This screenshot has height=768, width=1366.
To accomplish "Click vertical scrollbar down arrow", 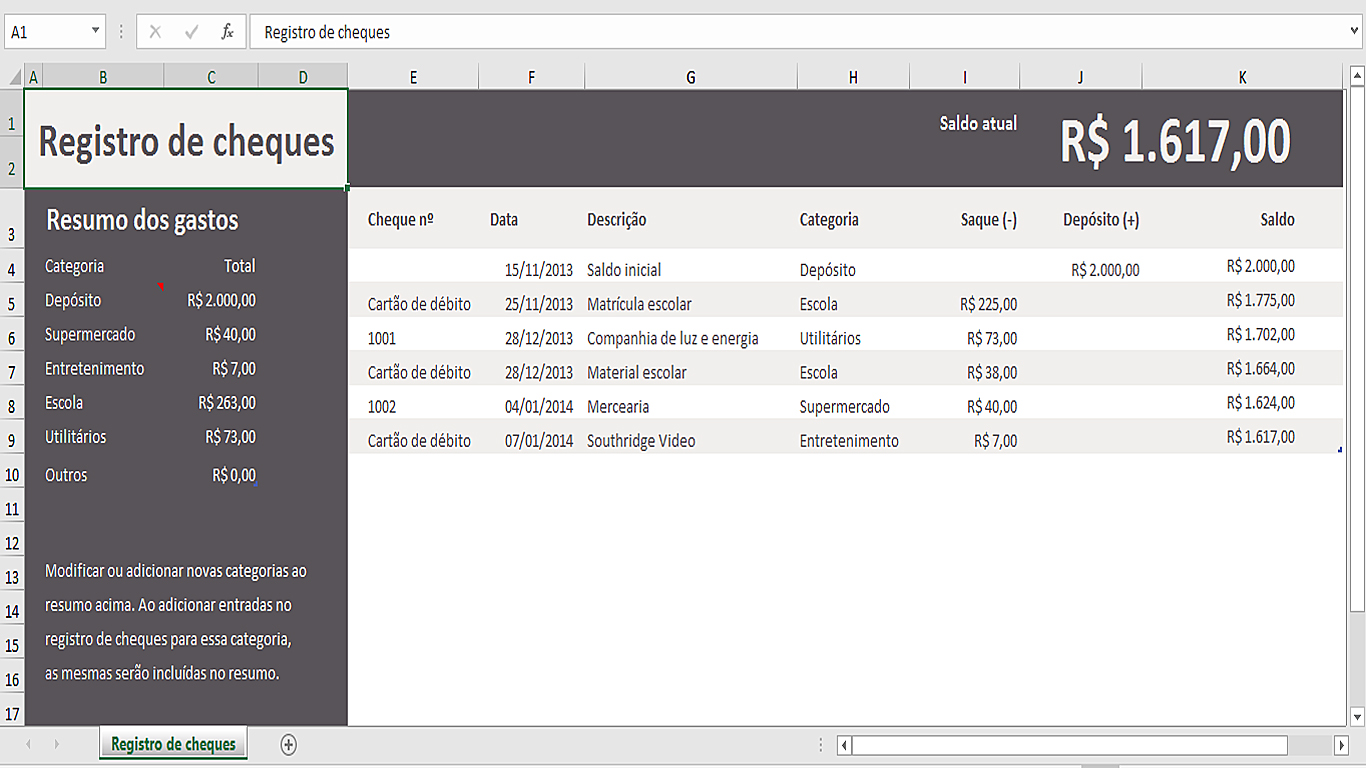I will coord(1357,717).
